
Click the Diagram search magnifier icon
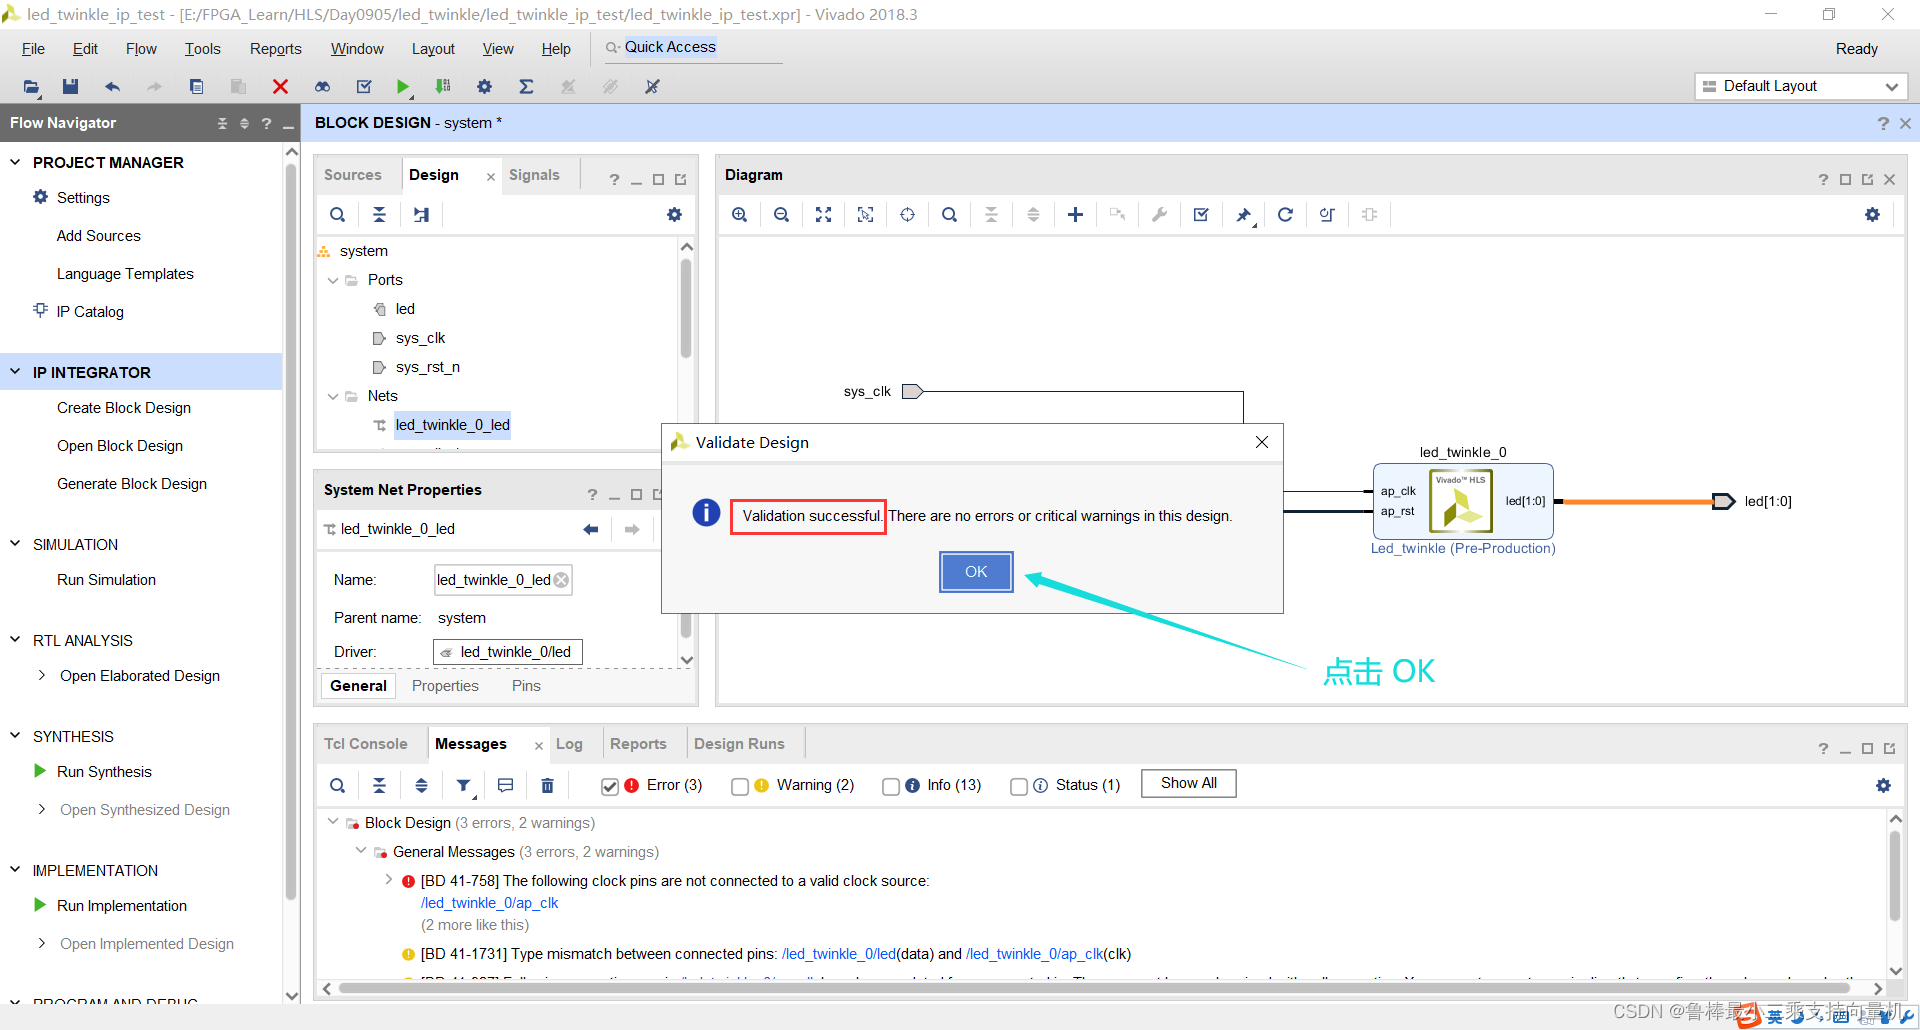coord(949,215)
